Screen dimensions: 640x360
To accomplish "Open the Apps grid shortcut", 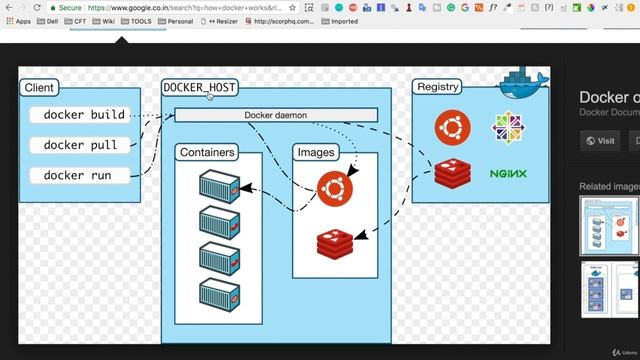I will click(x=19, y=21).
